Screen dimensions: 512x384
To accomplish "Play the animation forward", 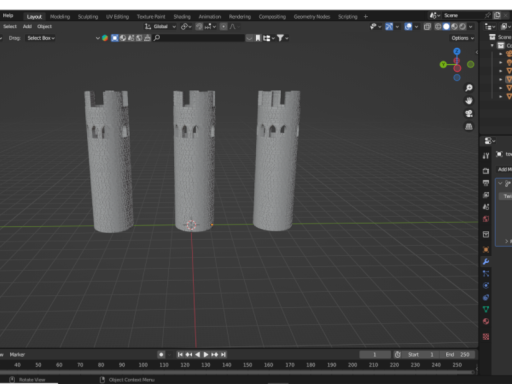I will pos(206,355).
